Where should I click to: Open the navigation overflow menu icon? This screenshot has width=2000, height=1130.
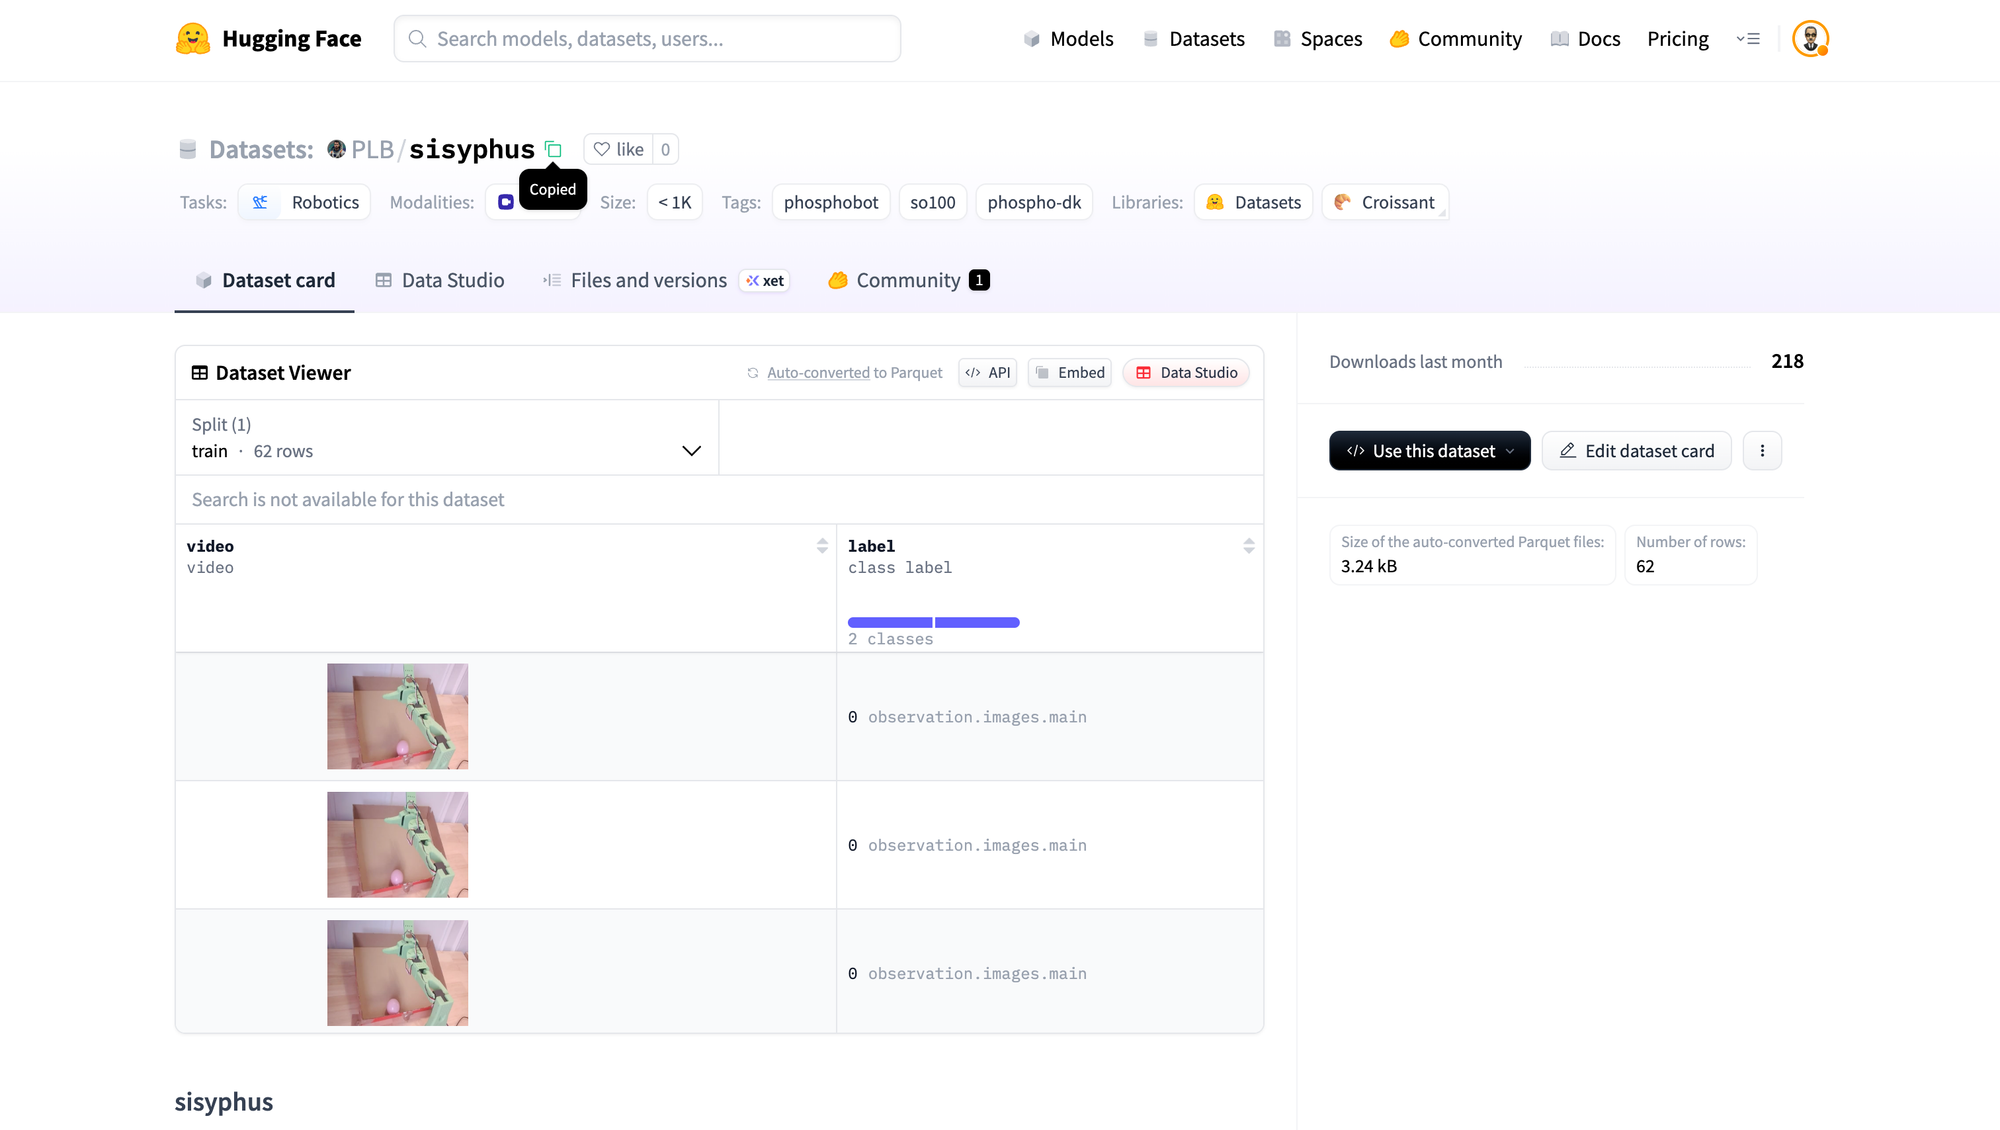(x=1748, y=39)
